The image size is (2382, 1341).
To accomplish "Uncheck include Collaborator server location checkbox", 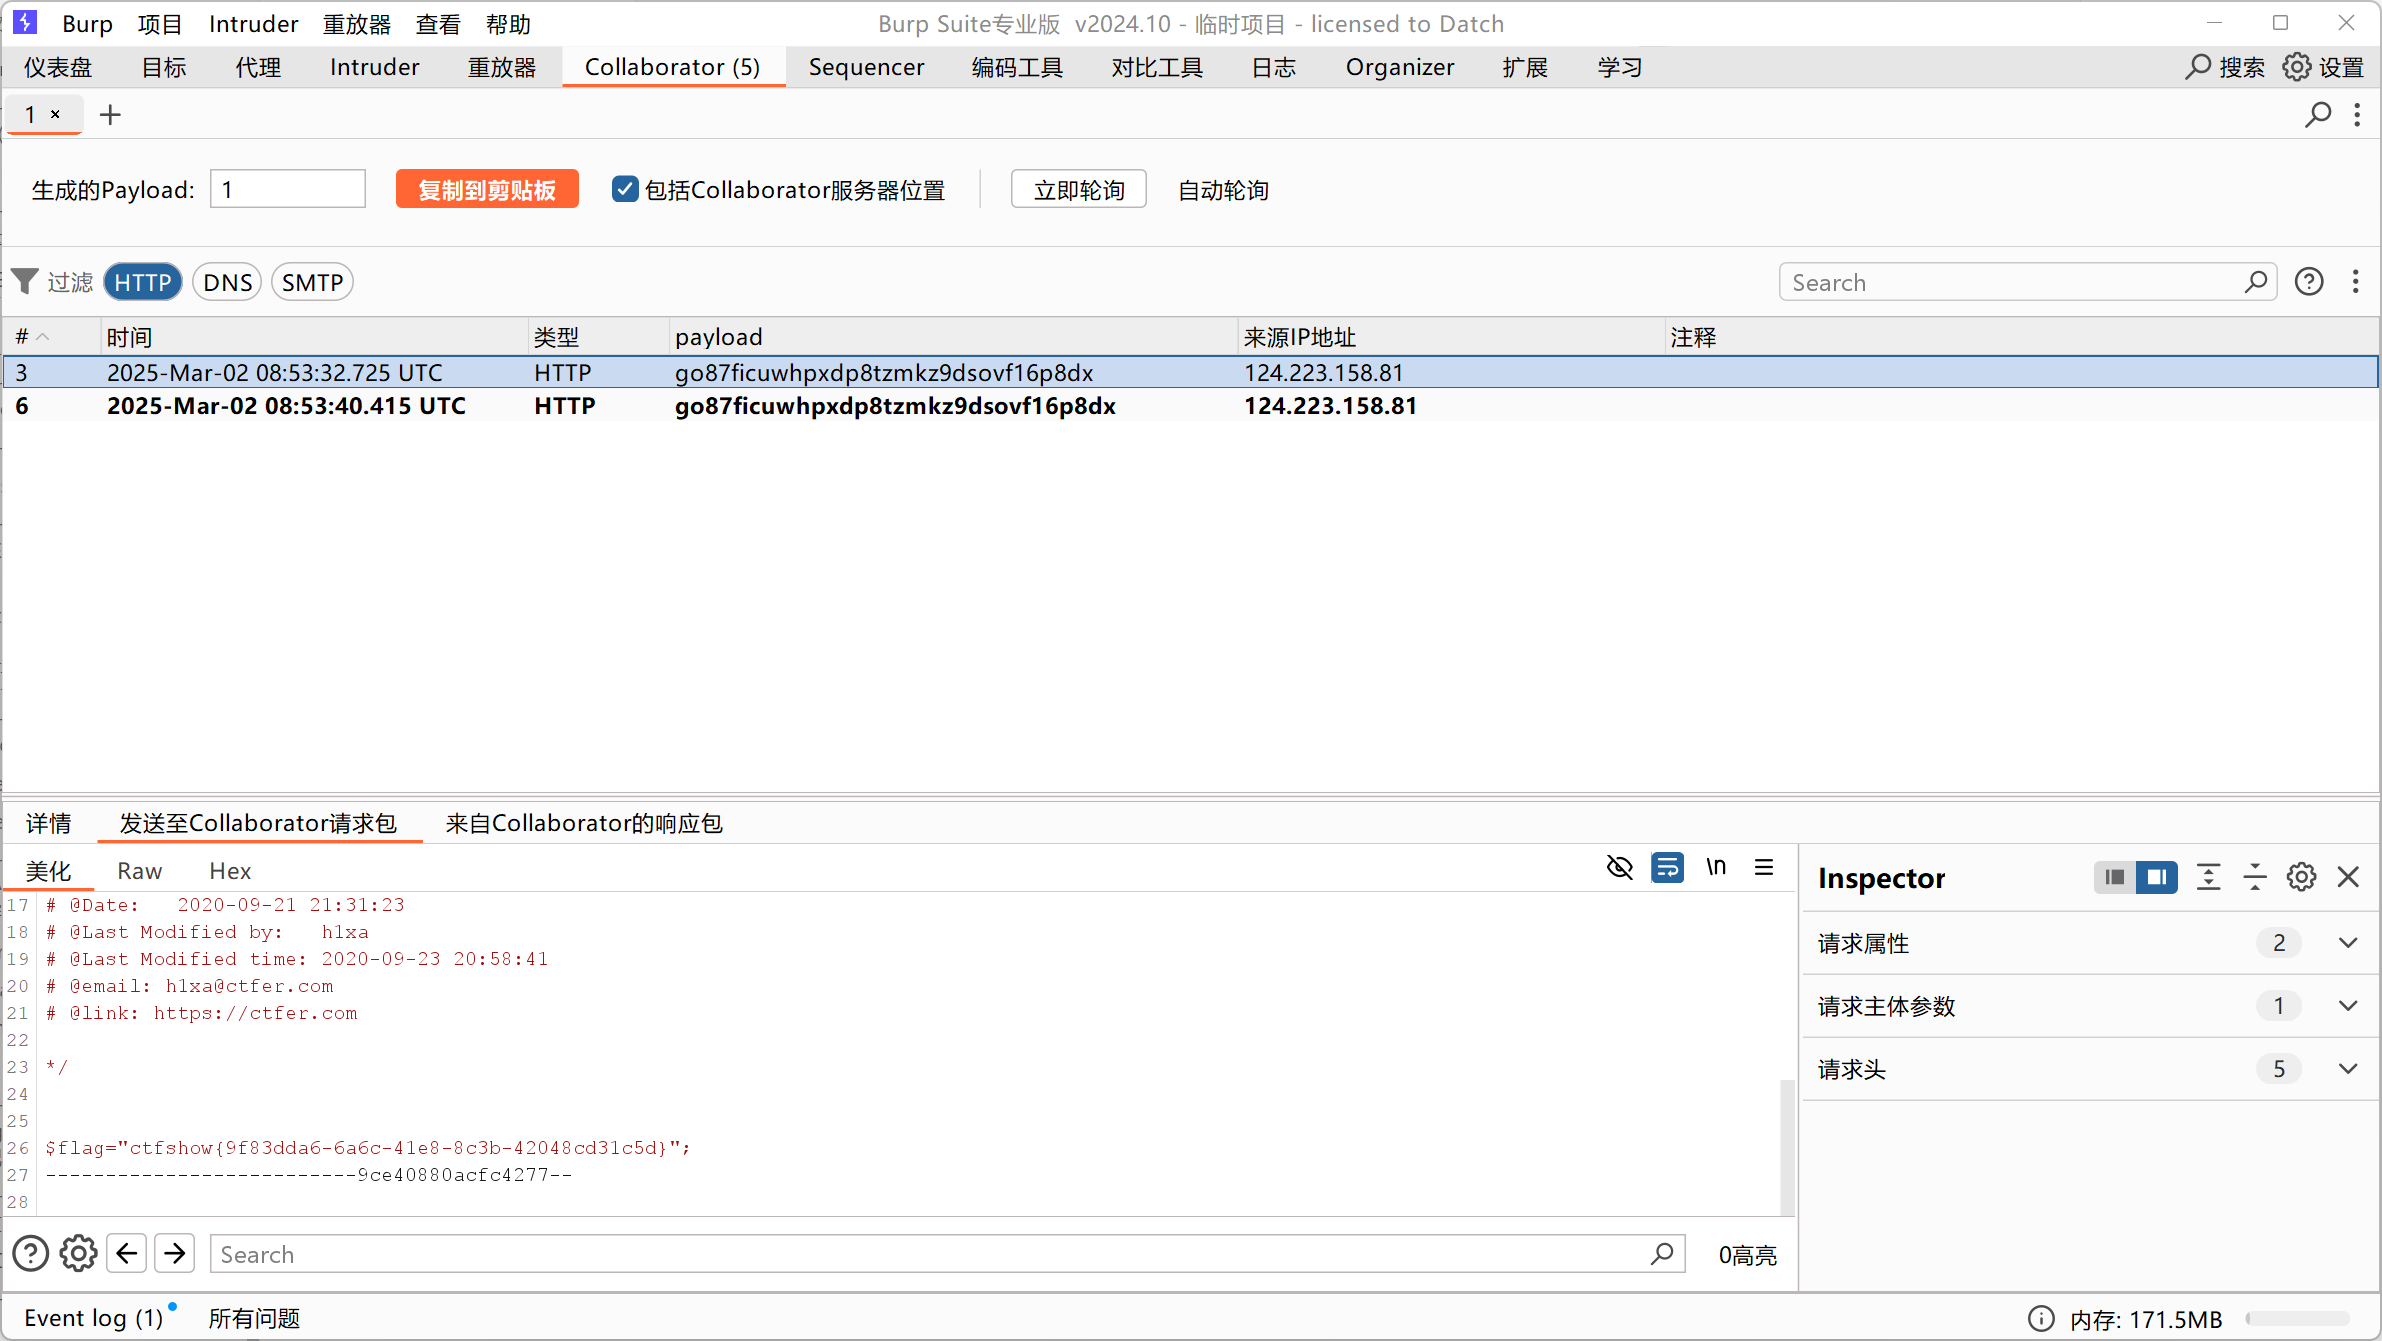I will 625,189.
